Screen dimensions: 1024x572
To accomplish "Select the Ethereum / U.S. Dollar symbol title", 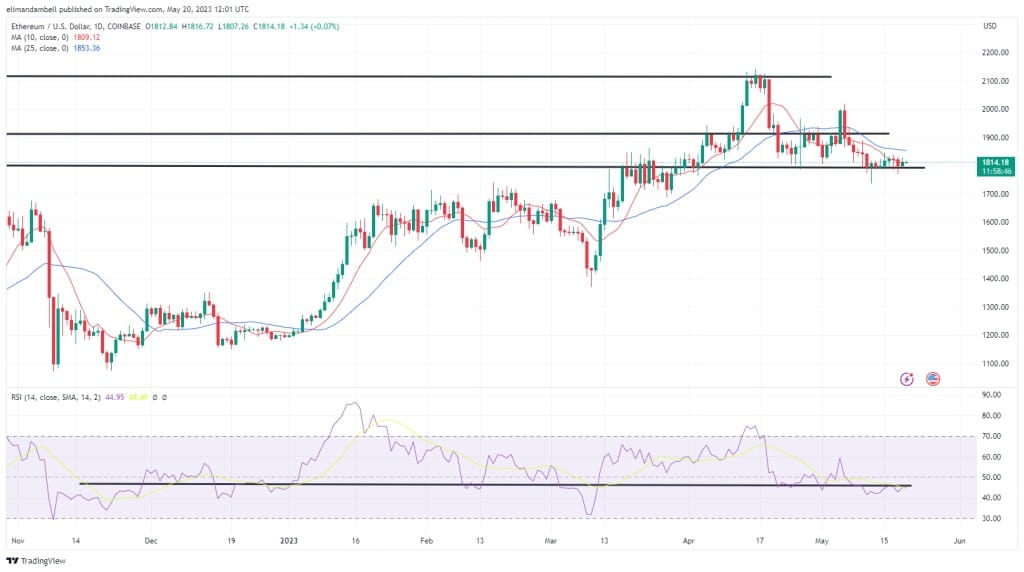I will 76,27.
